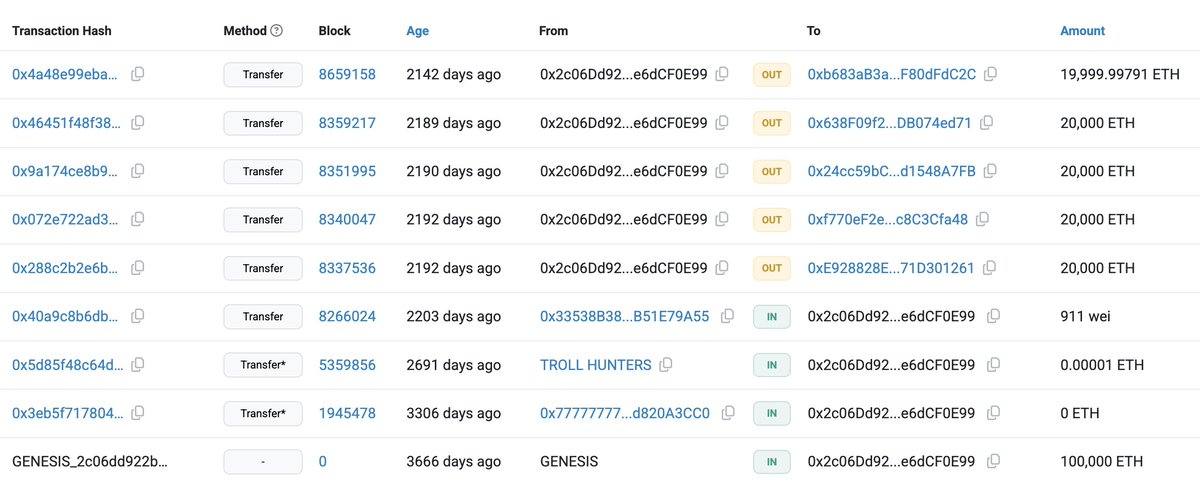Copy transaction hash 0x5d85f48c64d
The height and width of the screenshot is (483, 1200).
pos(138,365)
